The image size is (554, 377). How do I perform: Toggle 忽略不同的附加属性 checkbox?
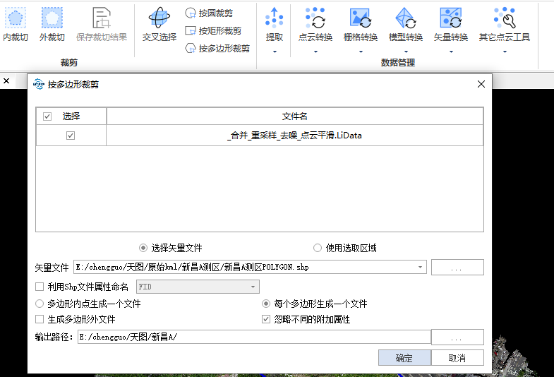[266, 319]
